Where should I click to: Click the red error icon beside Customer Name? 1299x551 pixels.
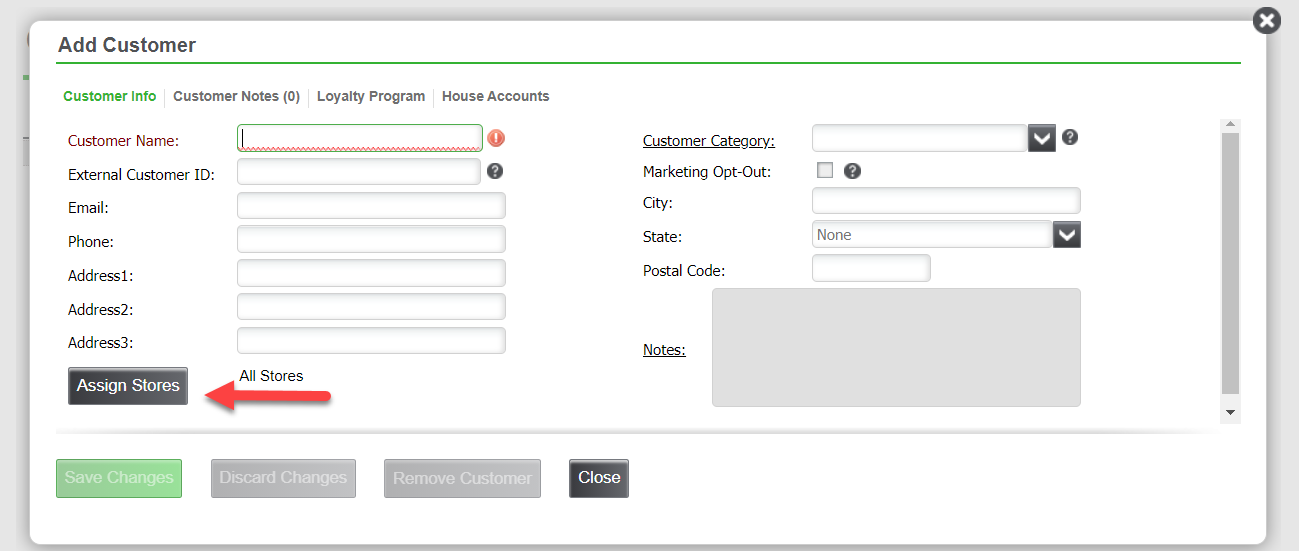point(496,138)
